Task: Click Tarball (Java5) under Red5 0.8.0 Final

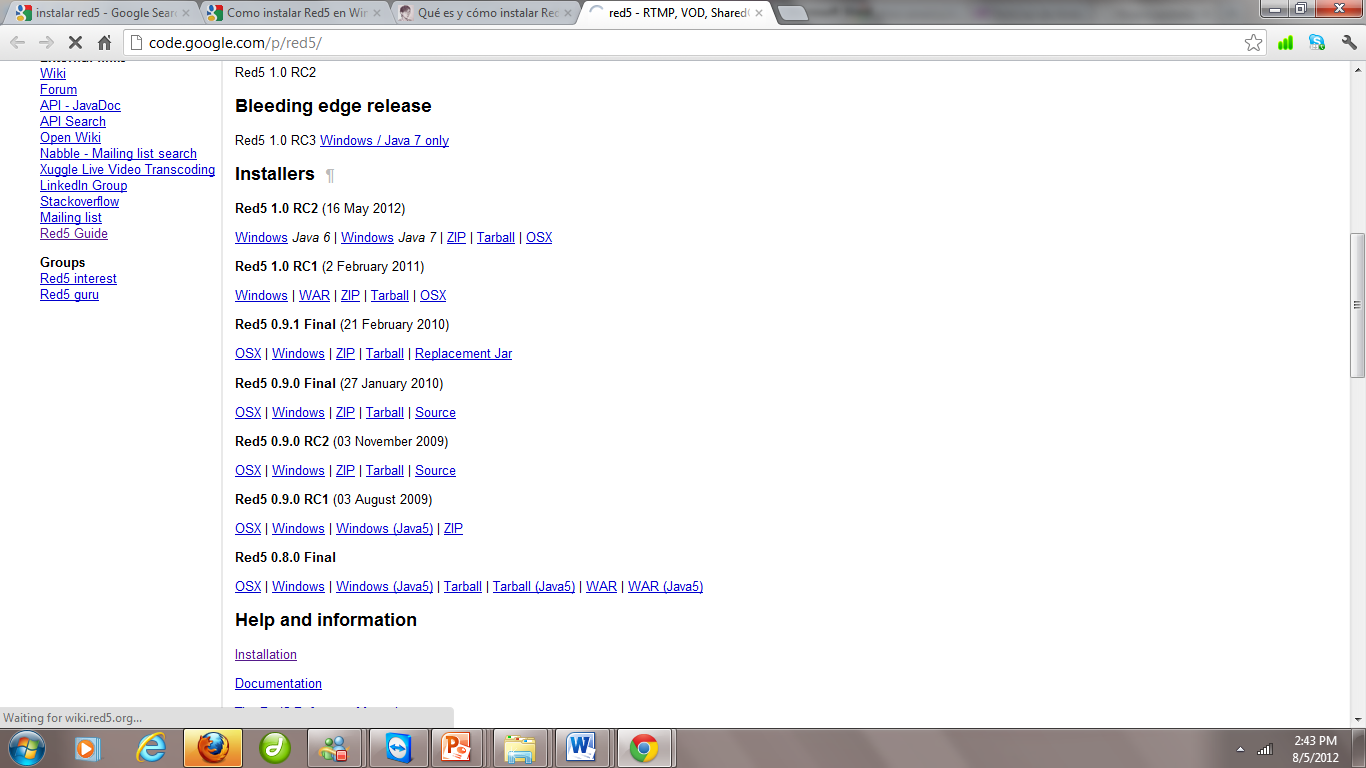Action: [x=534, y=586]
